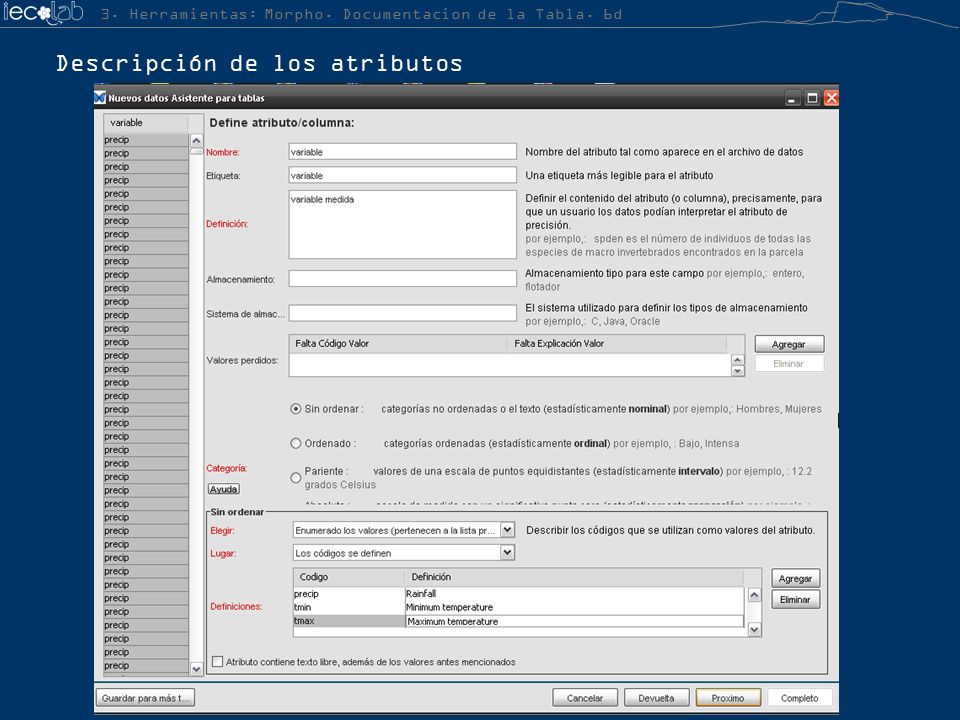960x720 pixels.
Task: Minimize the 'Nuevos datos Asistente para tablas' window
Action: pyautogui.click(x=793, y=98)
